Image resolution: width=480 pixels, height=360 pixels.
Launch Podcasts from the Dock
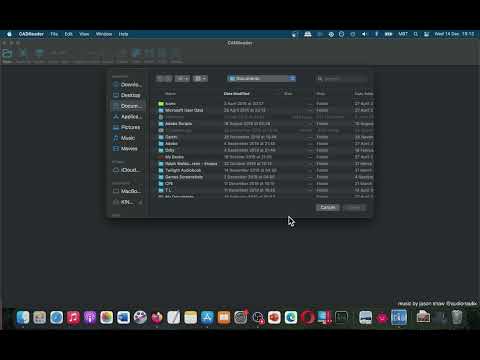coord(90,317)
